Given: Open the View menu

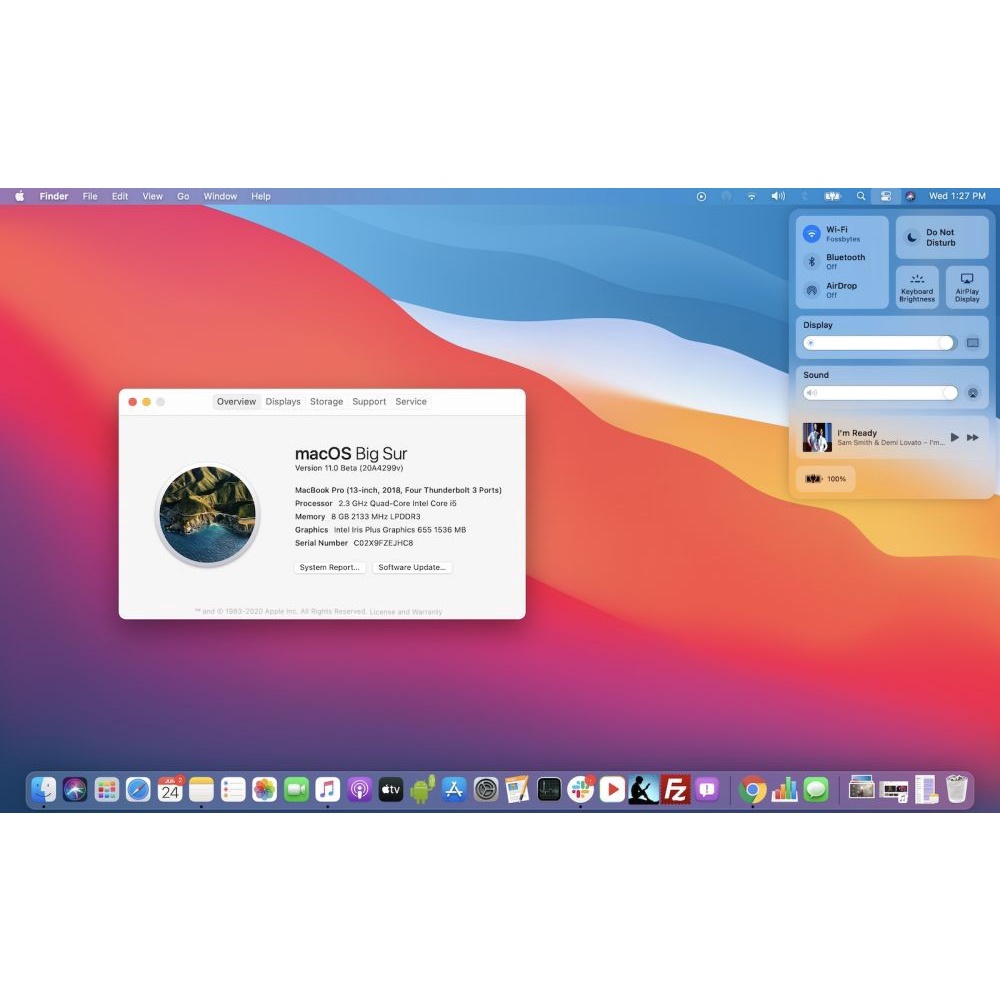Looking at the screenshot, I should pos(152,196).
